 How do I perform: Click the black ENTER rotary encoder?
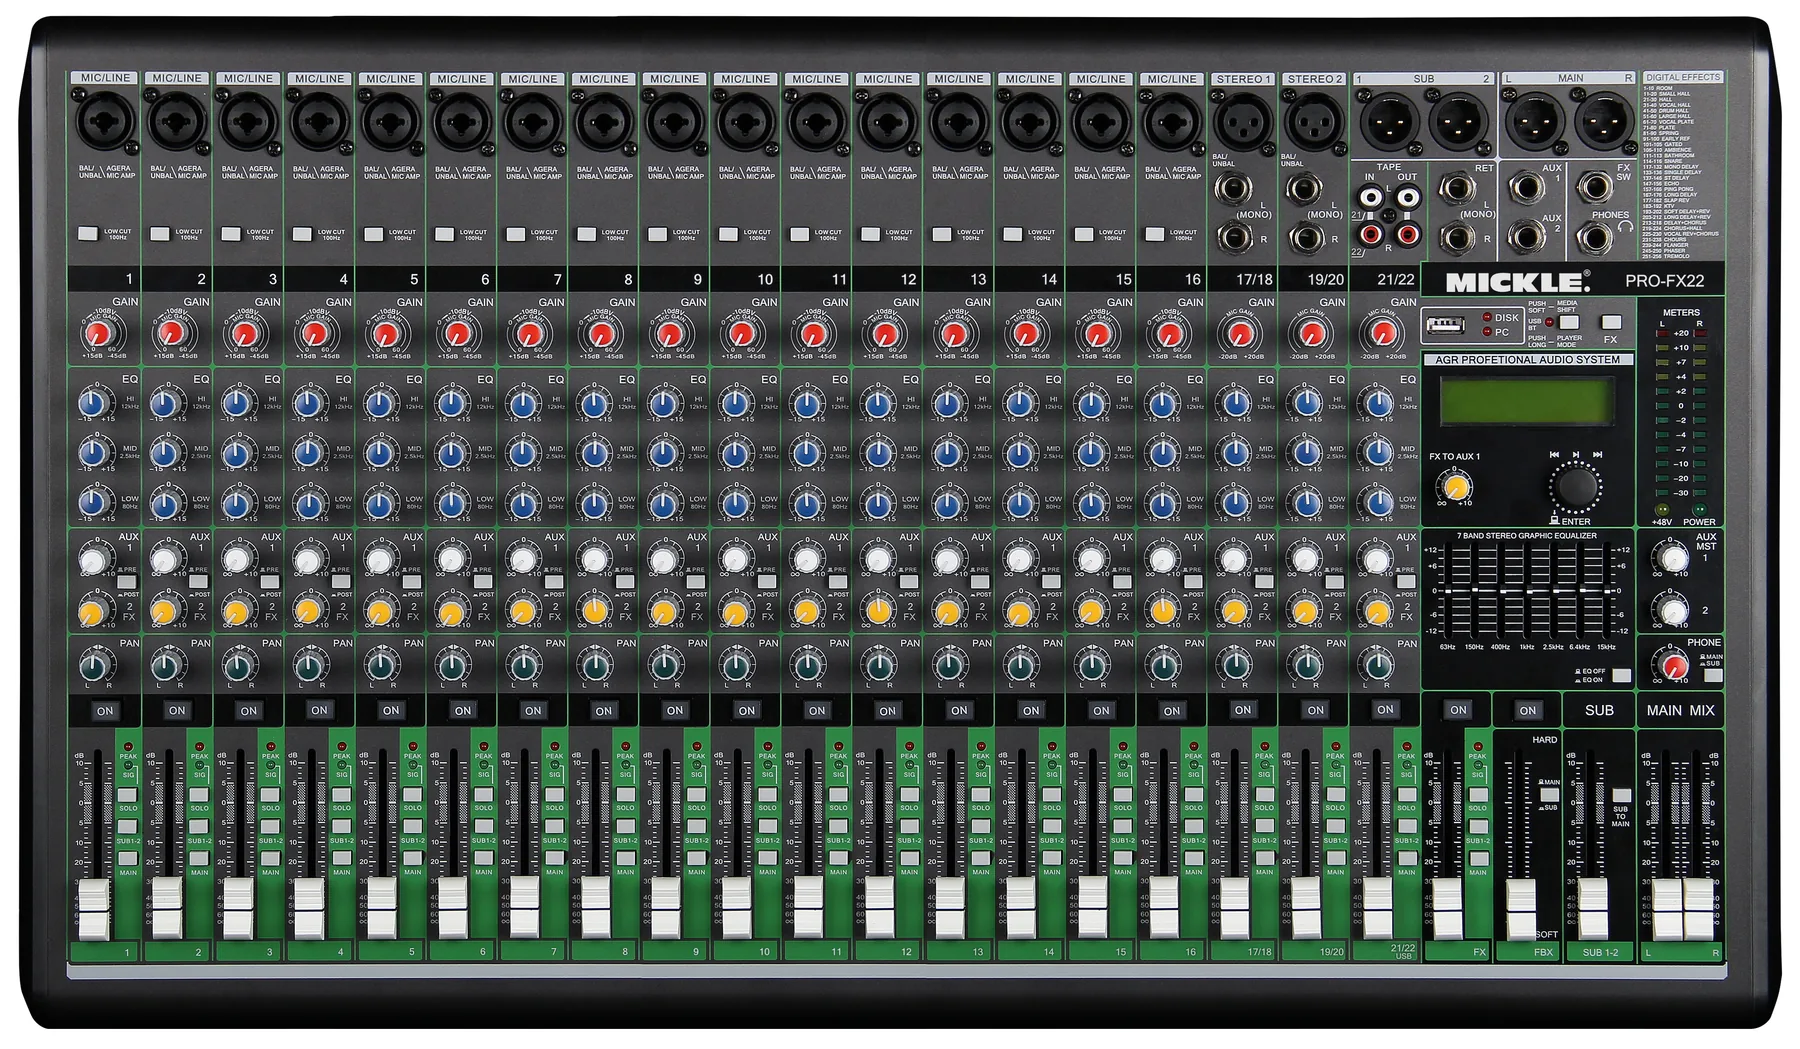(x=1576, y=488)
